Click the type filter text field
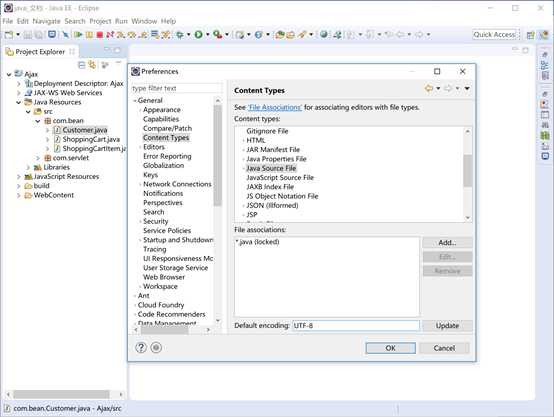The image size is (554, 417). pos(177,88)
